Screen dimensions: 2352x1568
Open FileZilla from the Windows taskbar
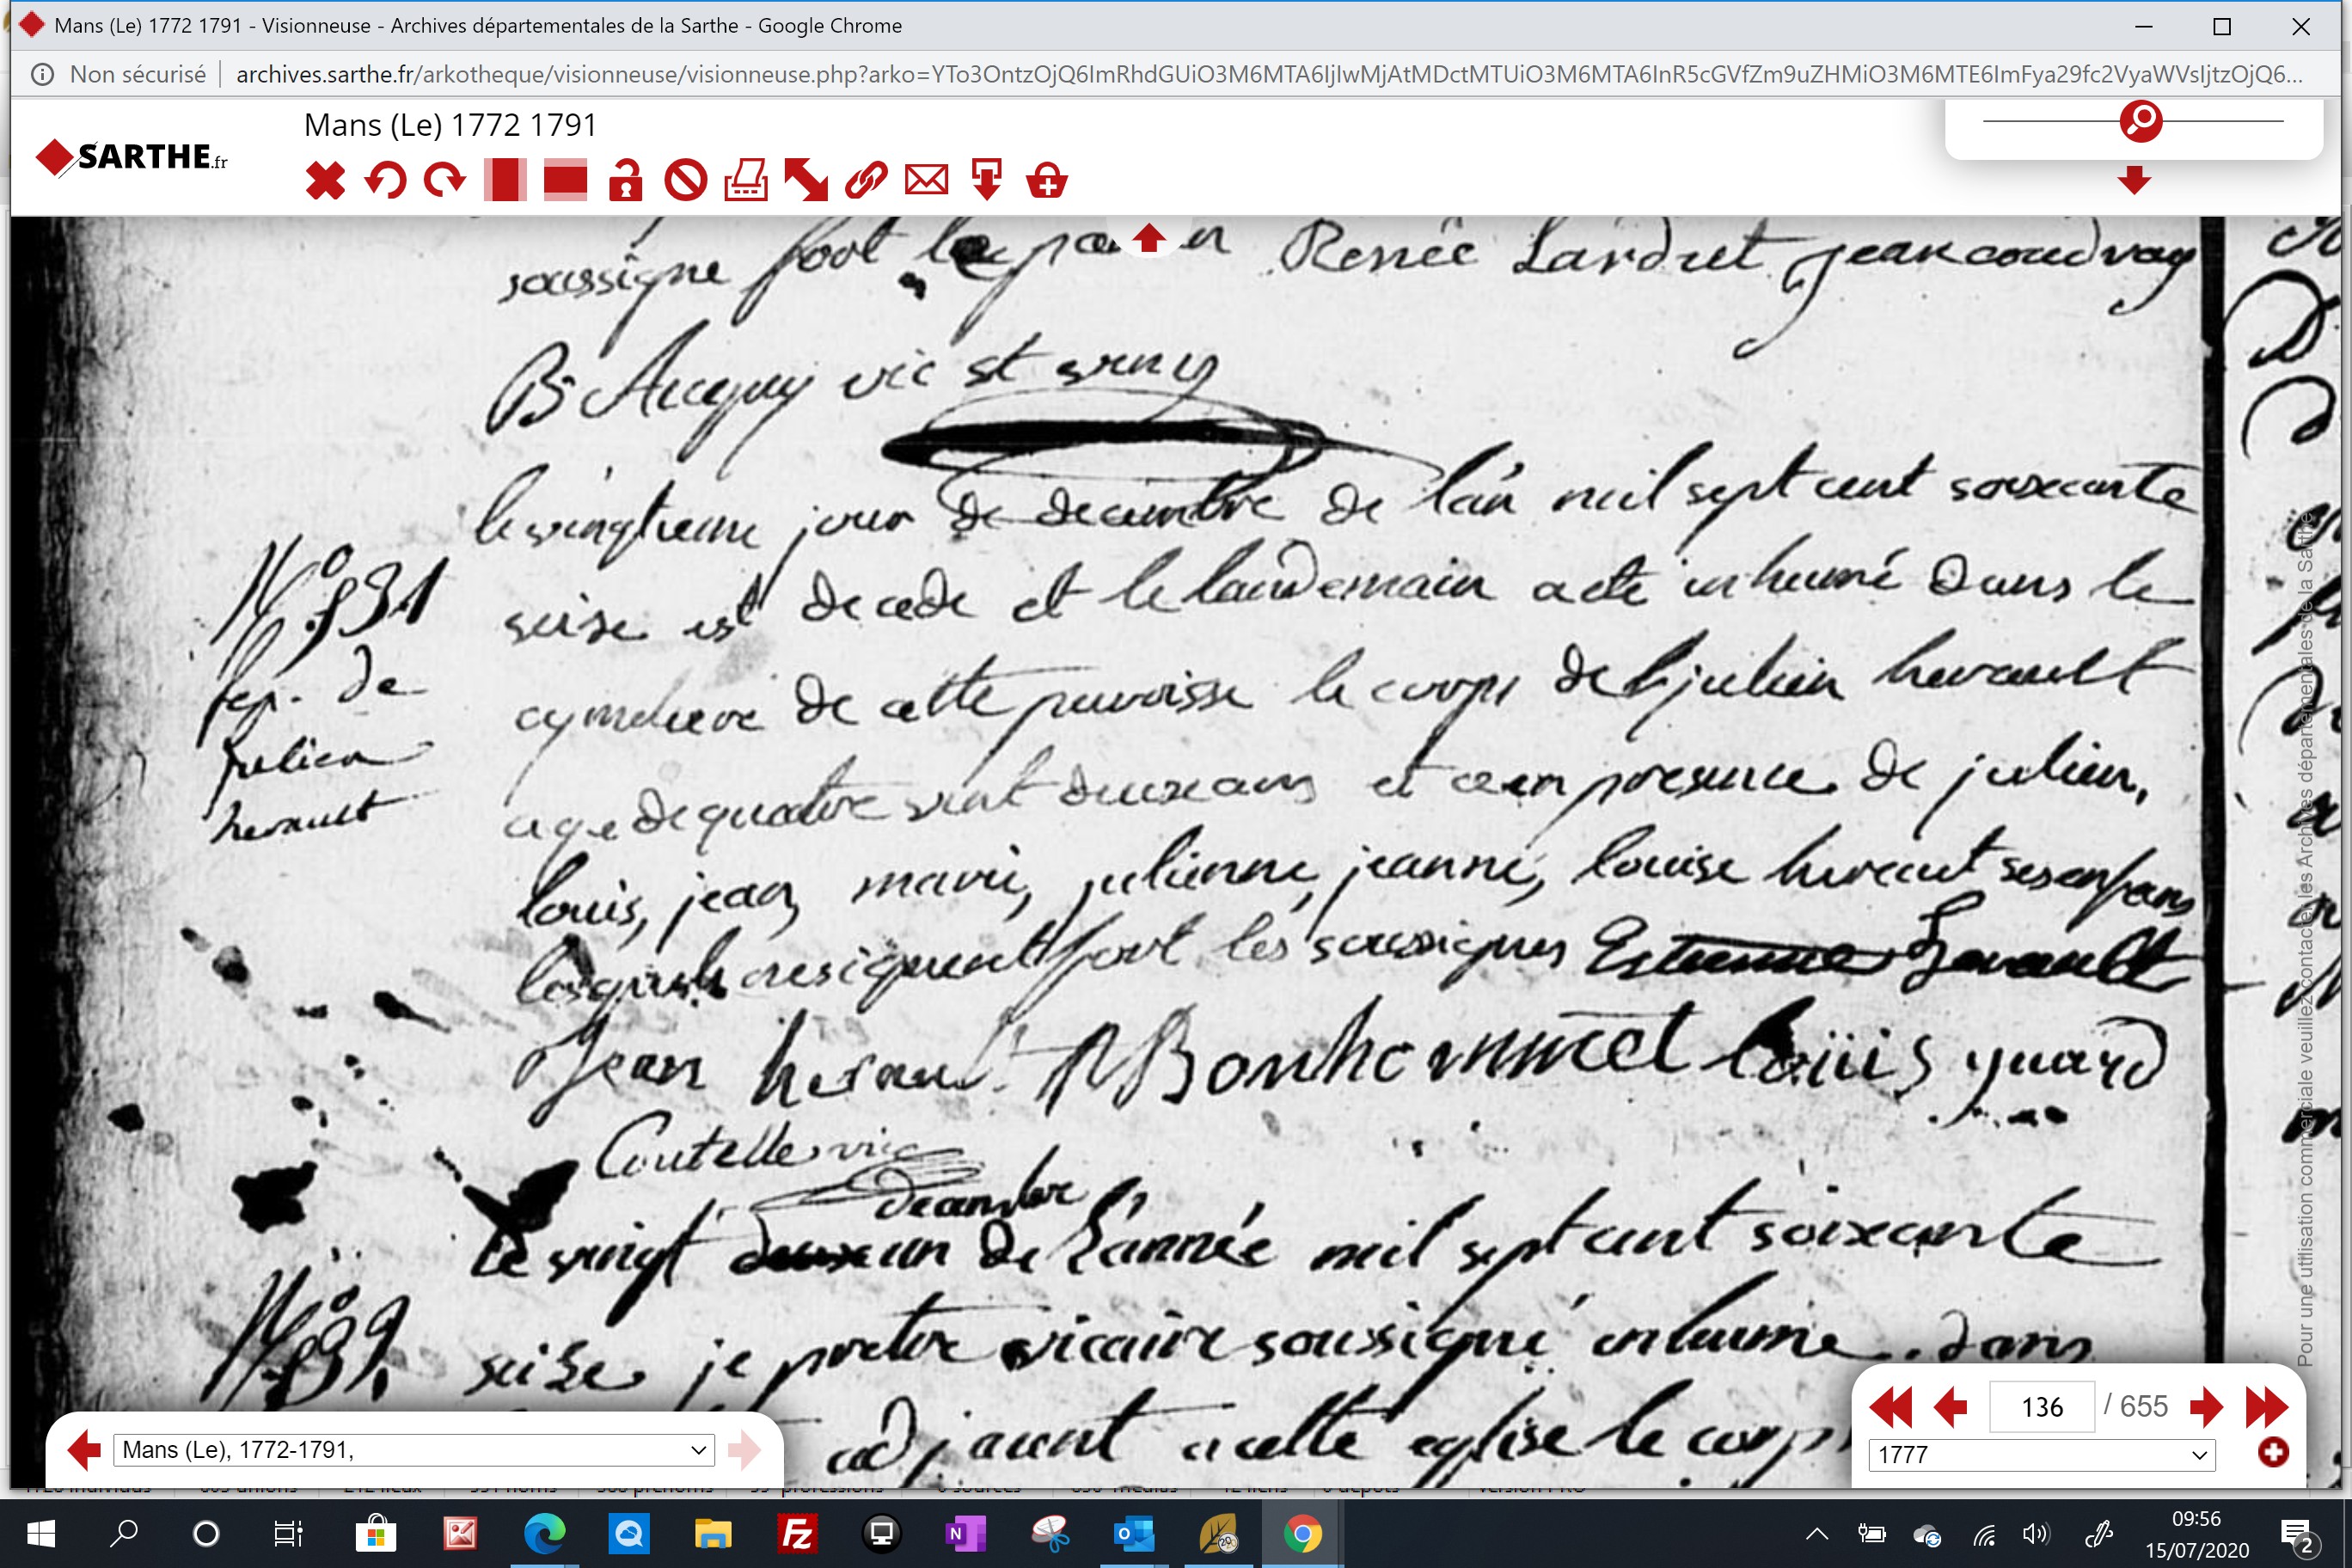[797, 1533]
